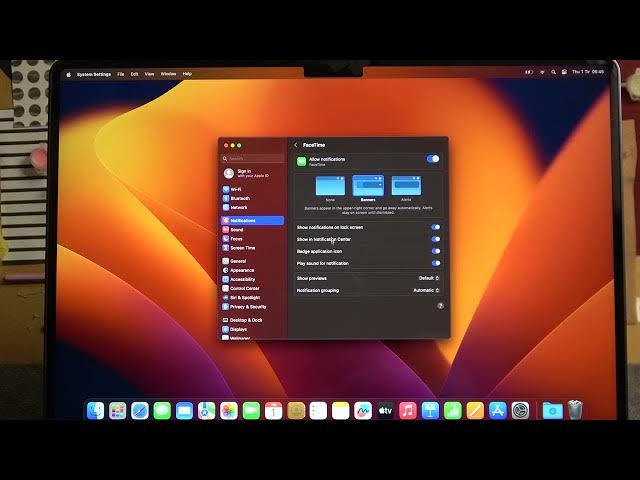Toggle Badge application icon switch
The width and height of the screenshot is (640, 480).
(436, 251)
